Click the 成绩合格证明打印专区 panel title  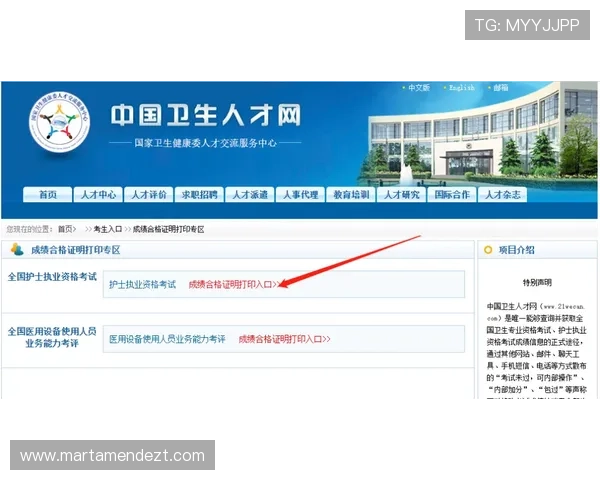76,250
